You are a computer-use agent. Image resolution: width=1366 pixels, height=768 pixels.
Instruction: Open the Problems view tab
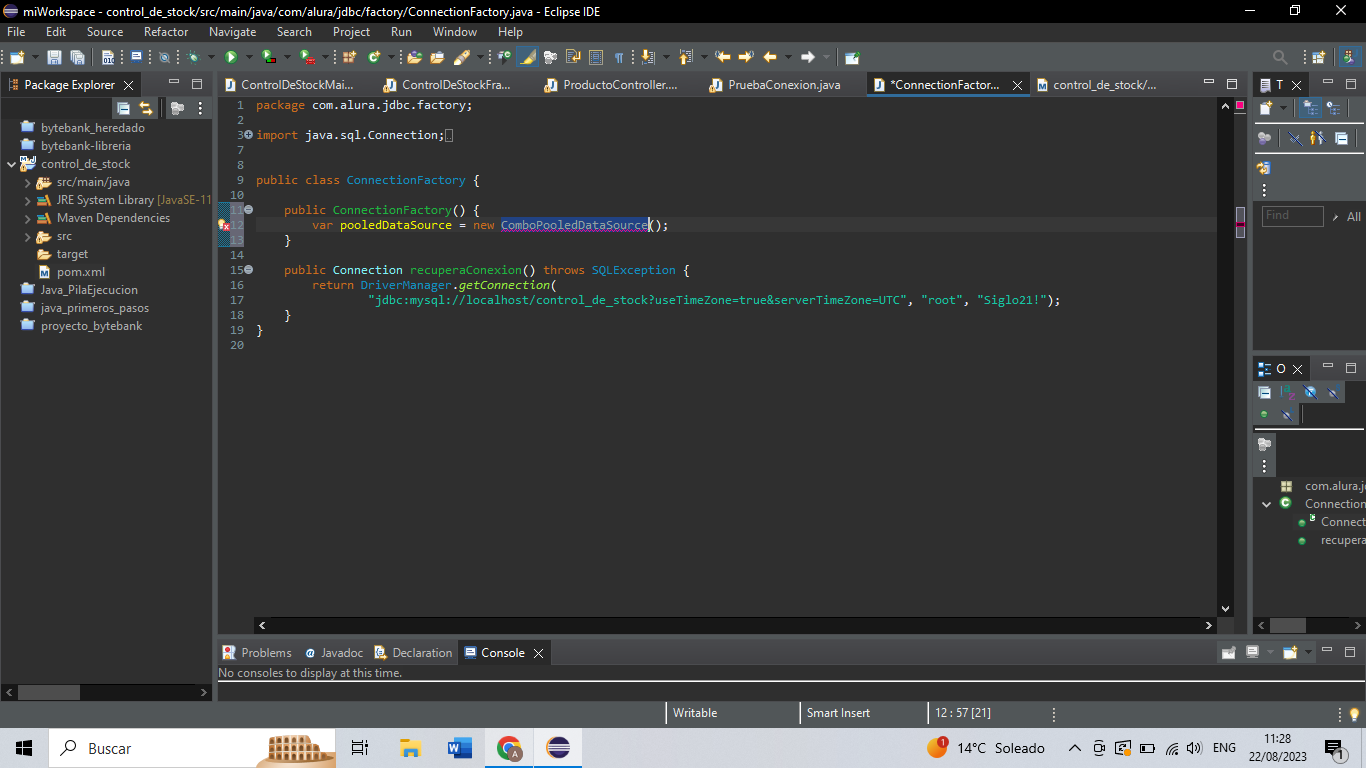257,653
